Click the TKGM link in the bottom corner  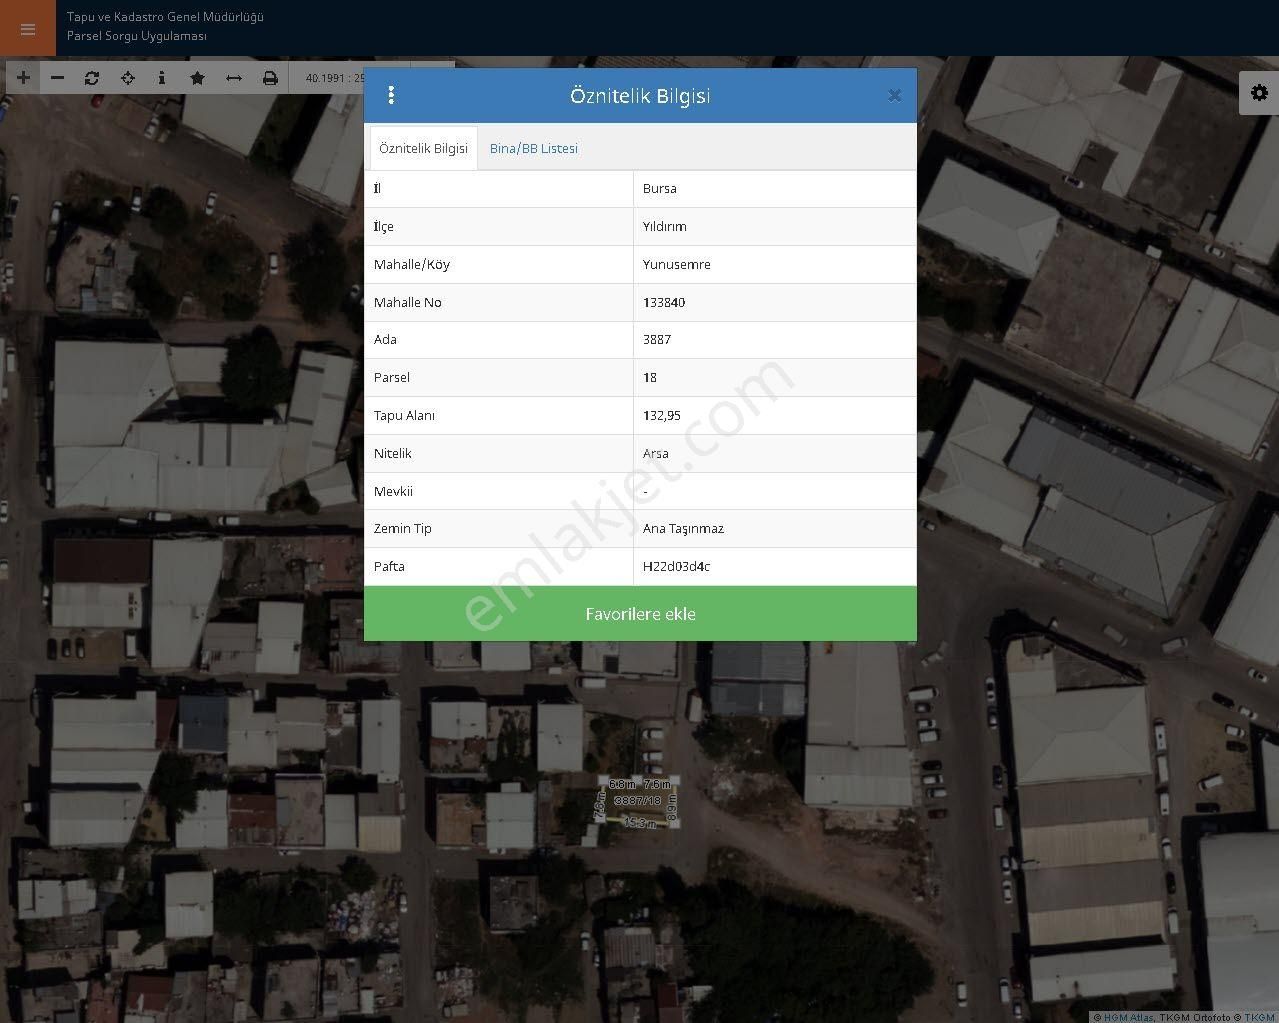[x=1259, y=1017]
